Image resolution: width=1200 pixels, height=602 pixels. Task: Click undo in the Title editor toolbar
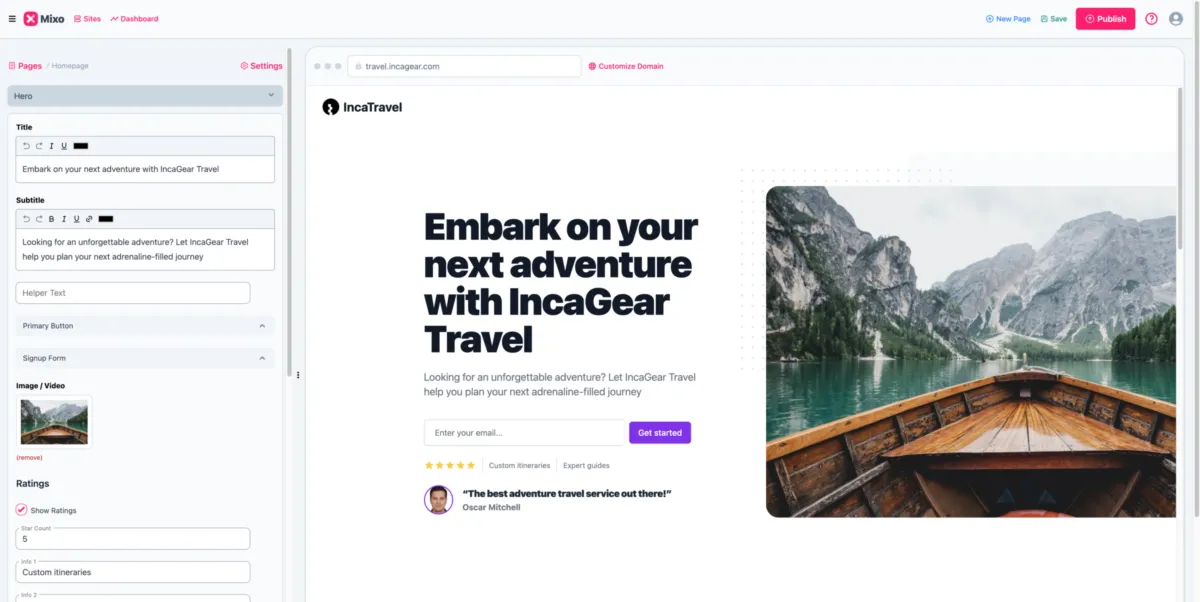(x=27, y=146)
